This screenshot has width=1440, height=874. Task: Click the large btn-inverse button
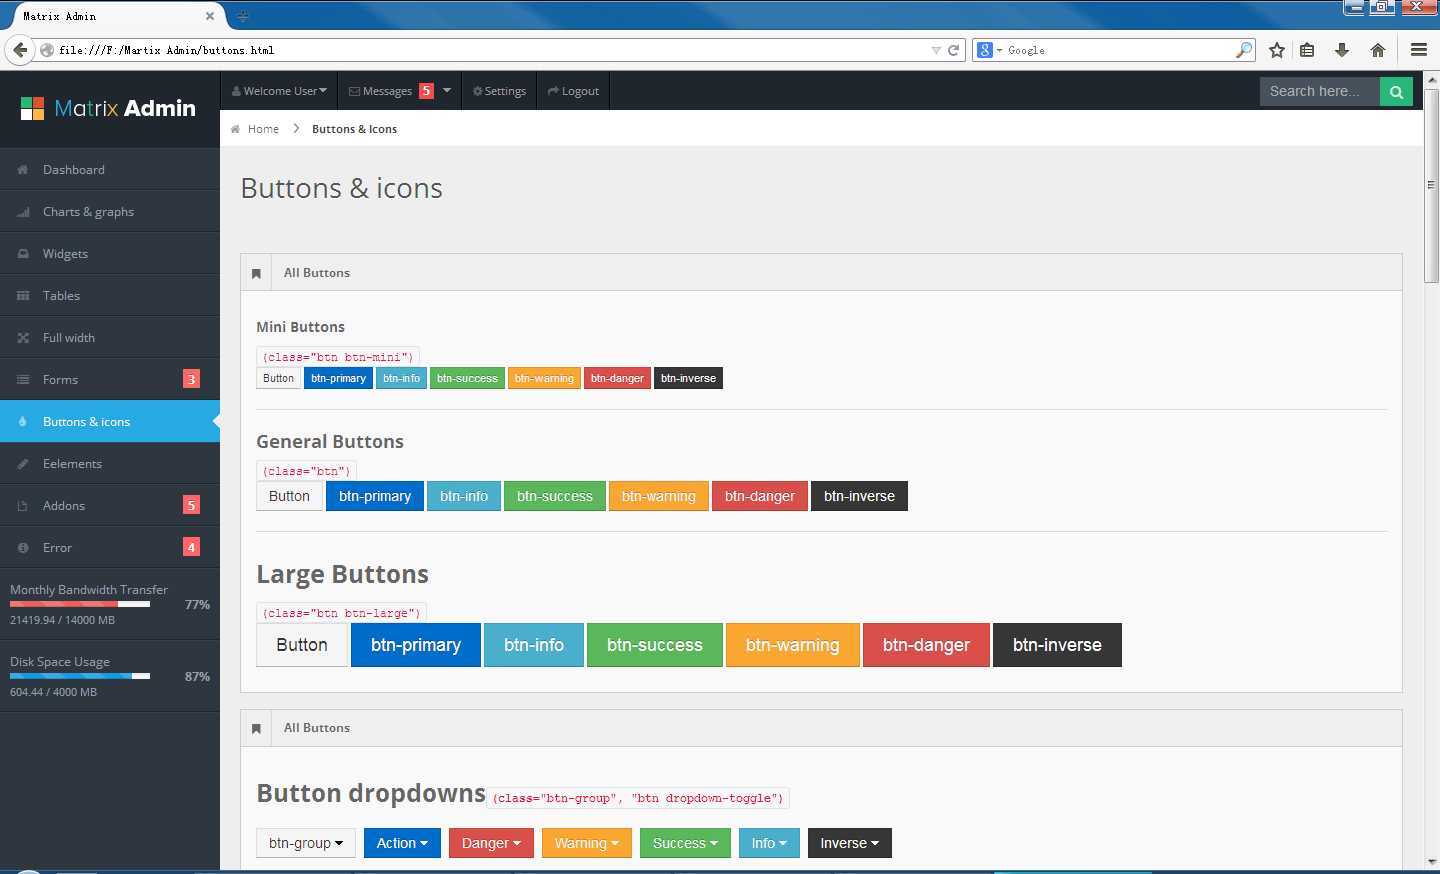(1057, 645)
